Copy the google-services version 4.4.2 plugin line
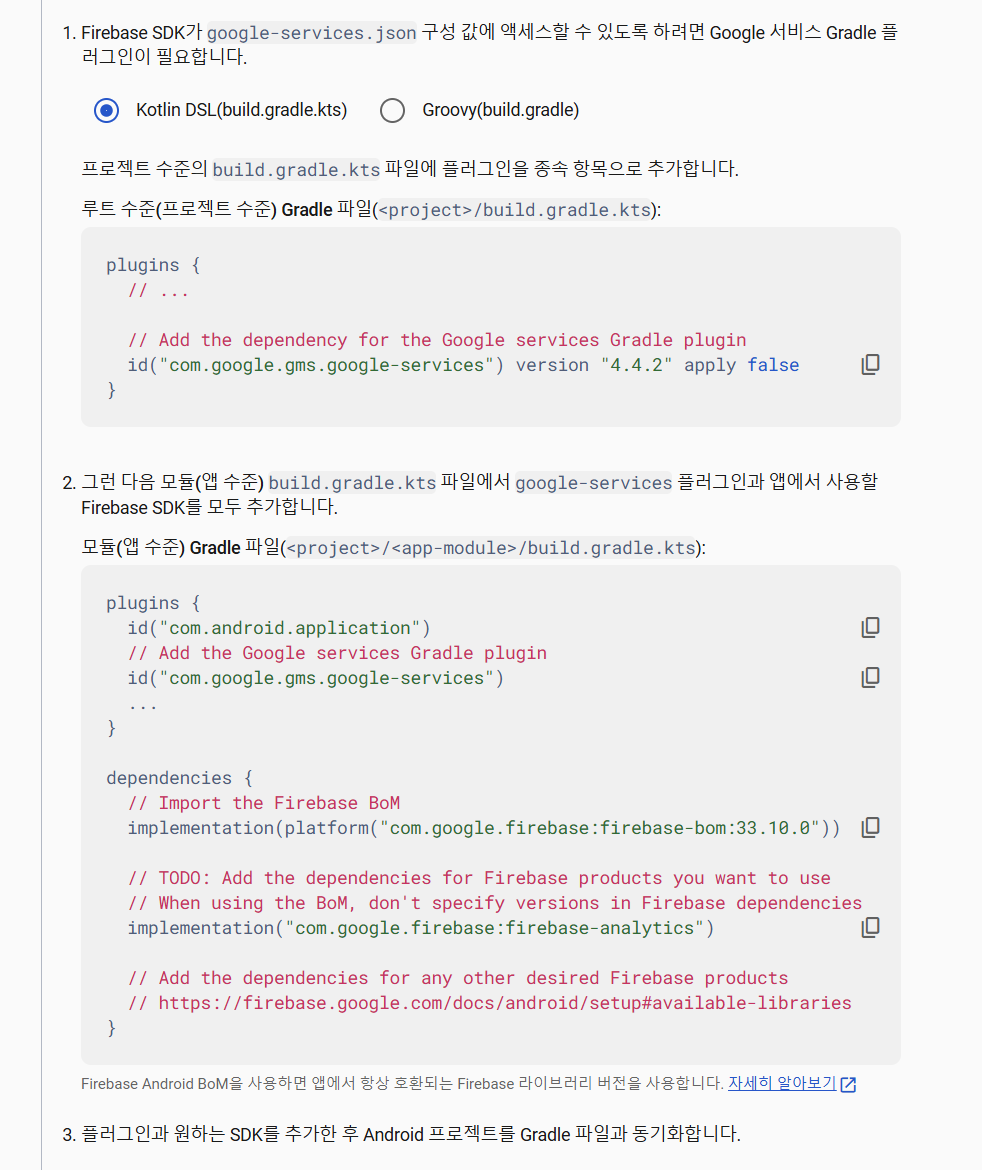 870,364
